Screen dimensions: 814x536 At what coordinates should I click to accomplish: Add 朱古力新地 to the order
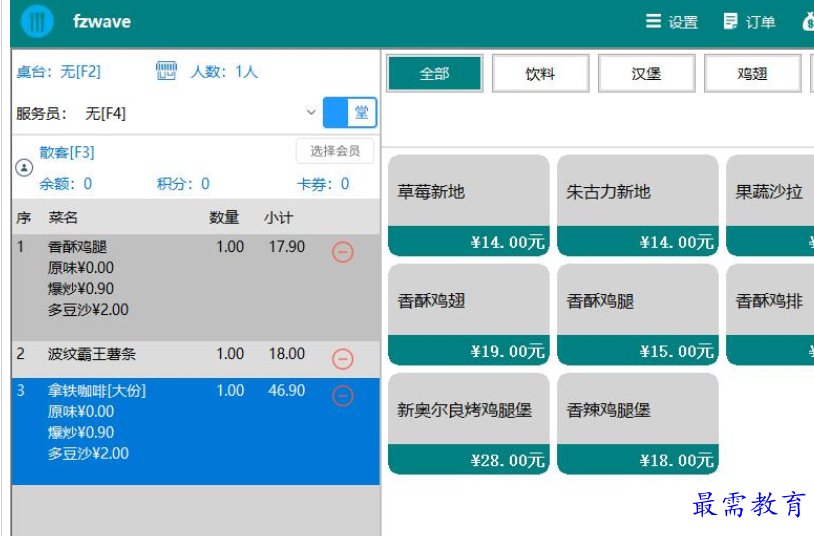pos(638,205)
